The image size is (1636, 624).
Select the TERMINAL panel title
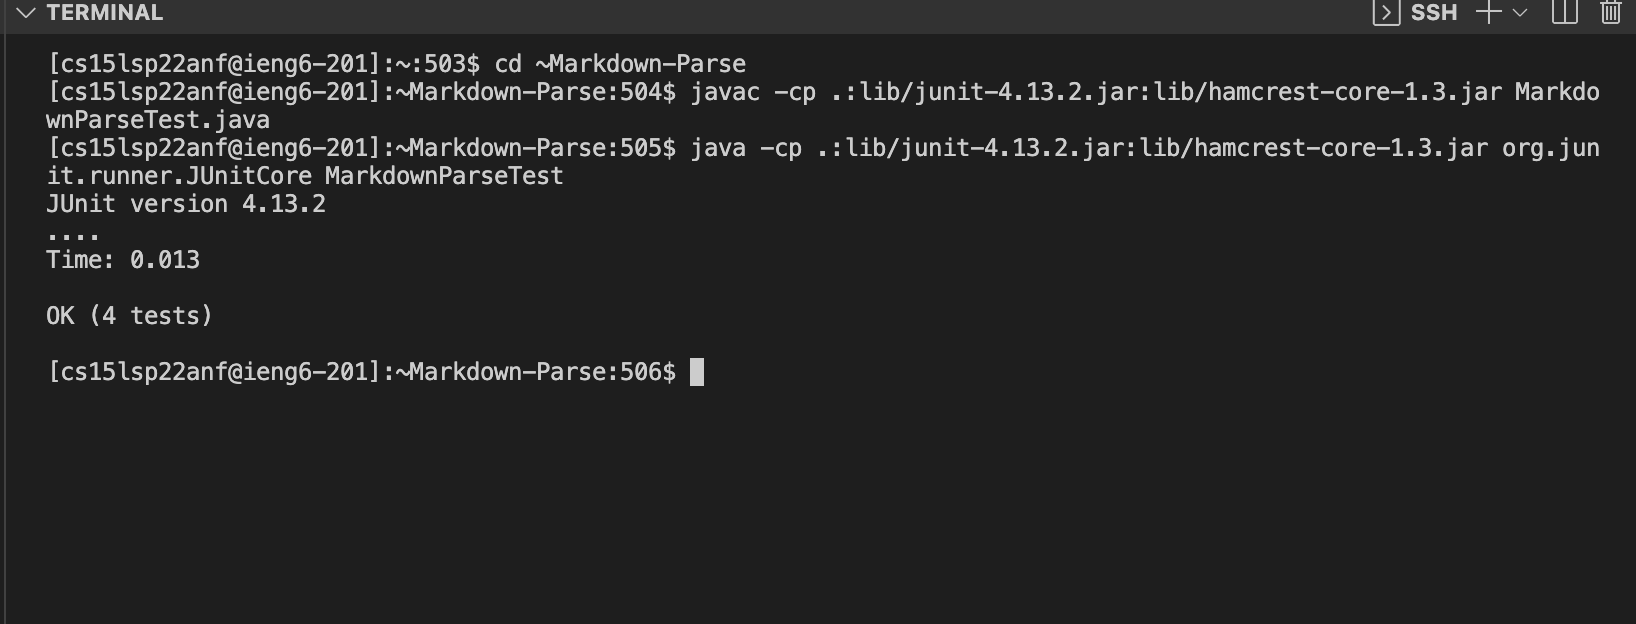coord(105,13)
